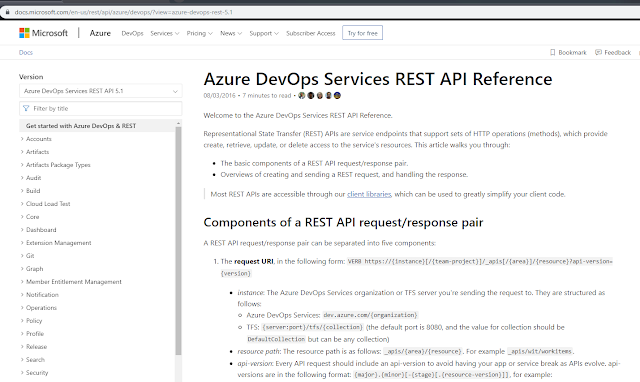The height and width of the screenshot is (382, 640).
Task: Click the Components of a REST API heading
Action: (343, 222)
